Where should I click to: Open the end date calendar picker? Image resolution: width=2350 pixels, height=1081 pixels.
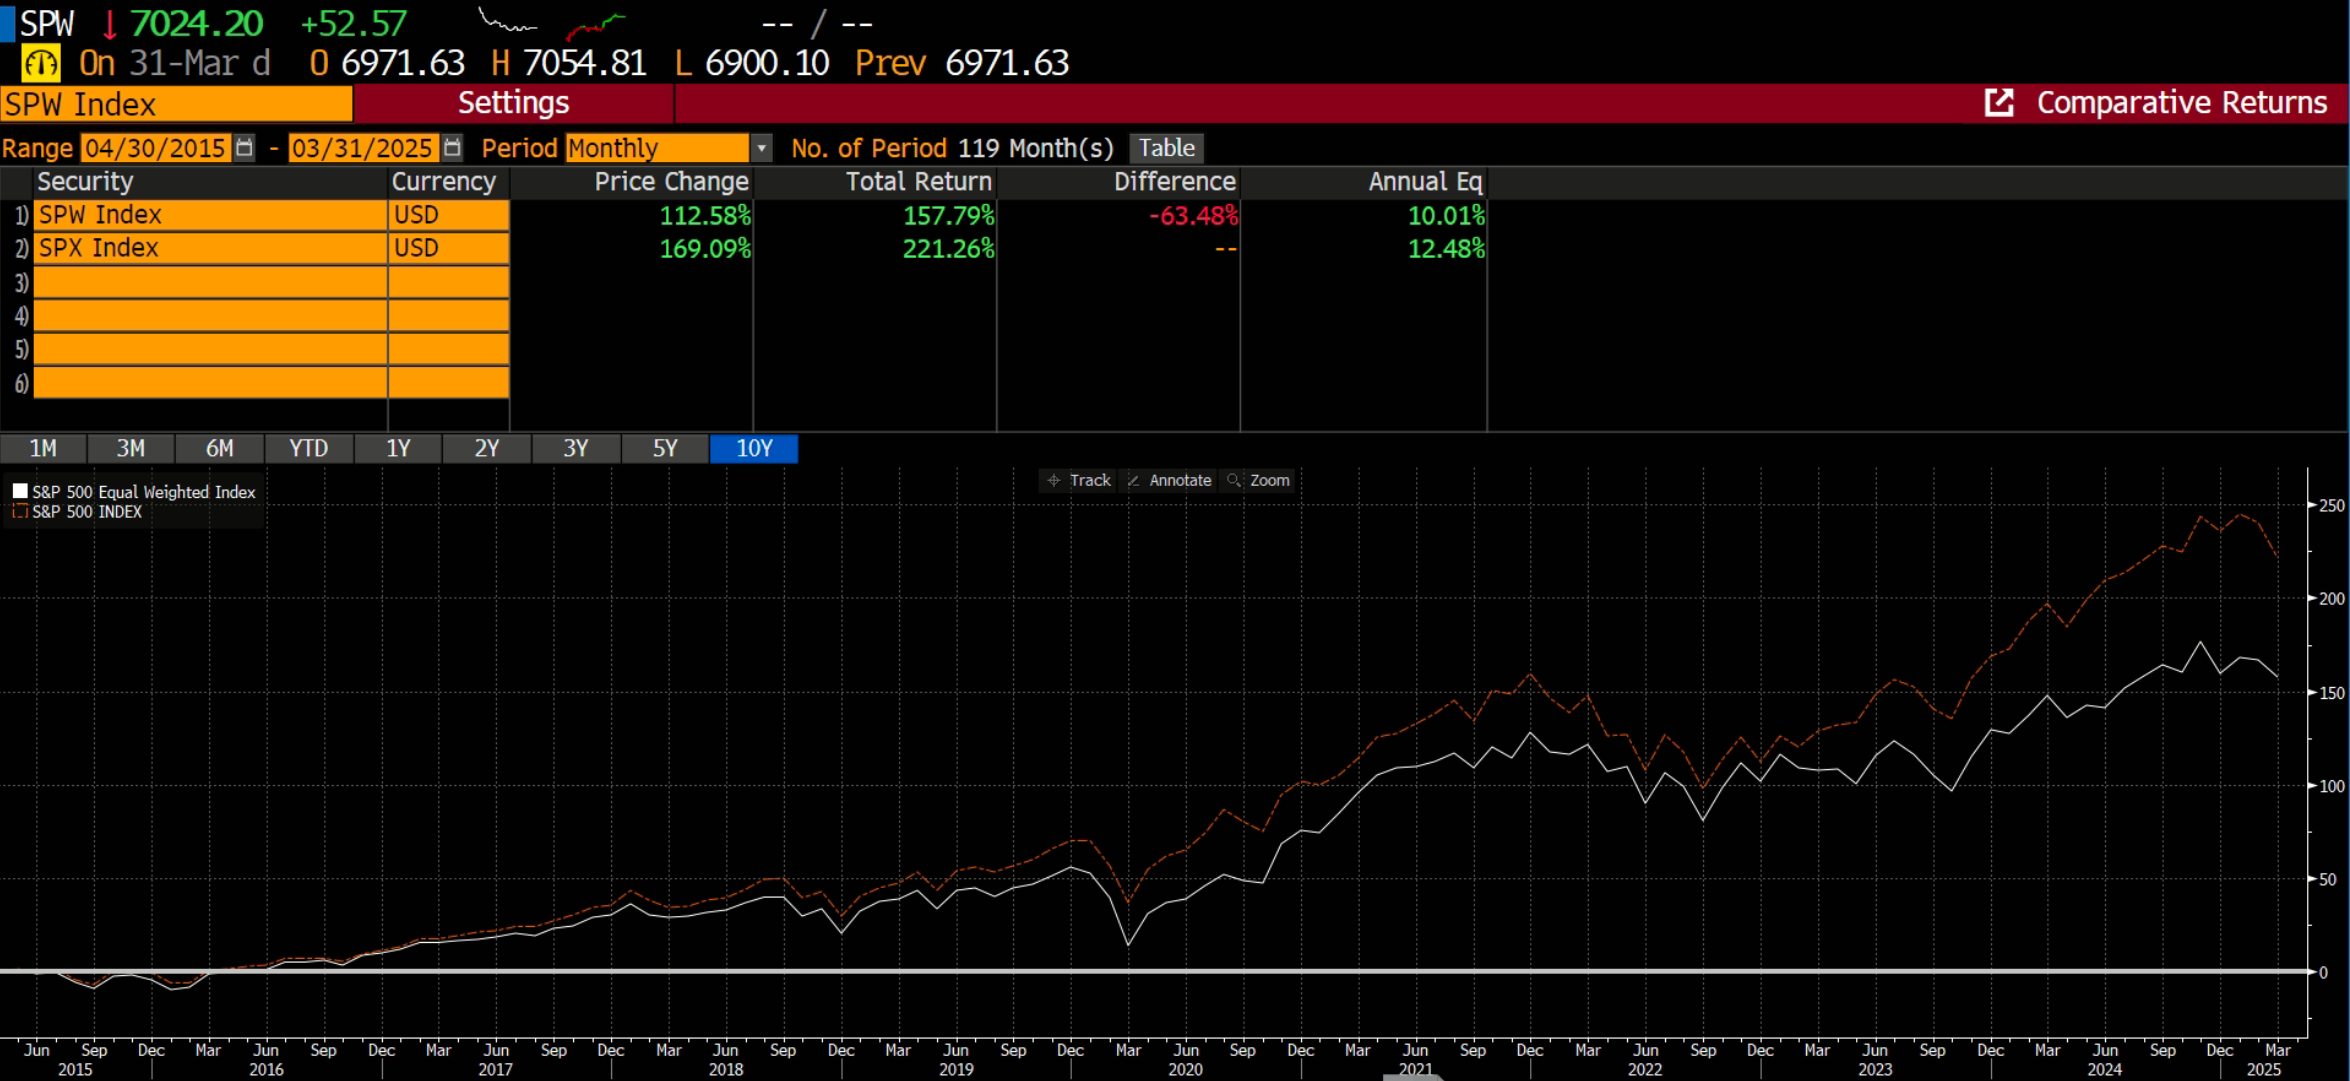coord(452,148)
